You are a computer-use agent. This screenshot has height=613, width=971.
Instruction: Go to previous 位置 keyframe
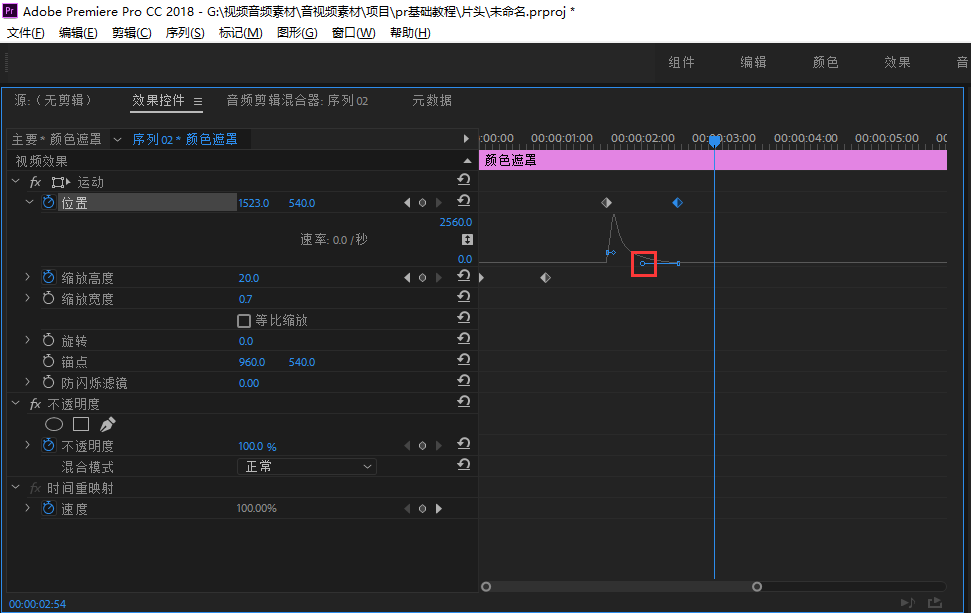click(407, 202)
